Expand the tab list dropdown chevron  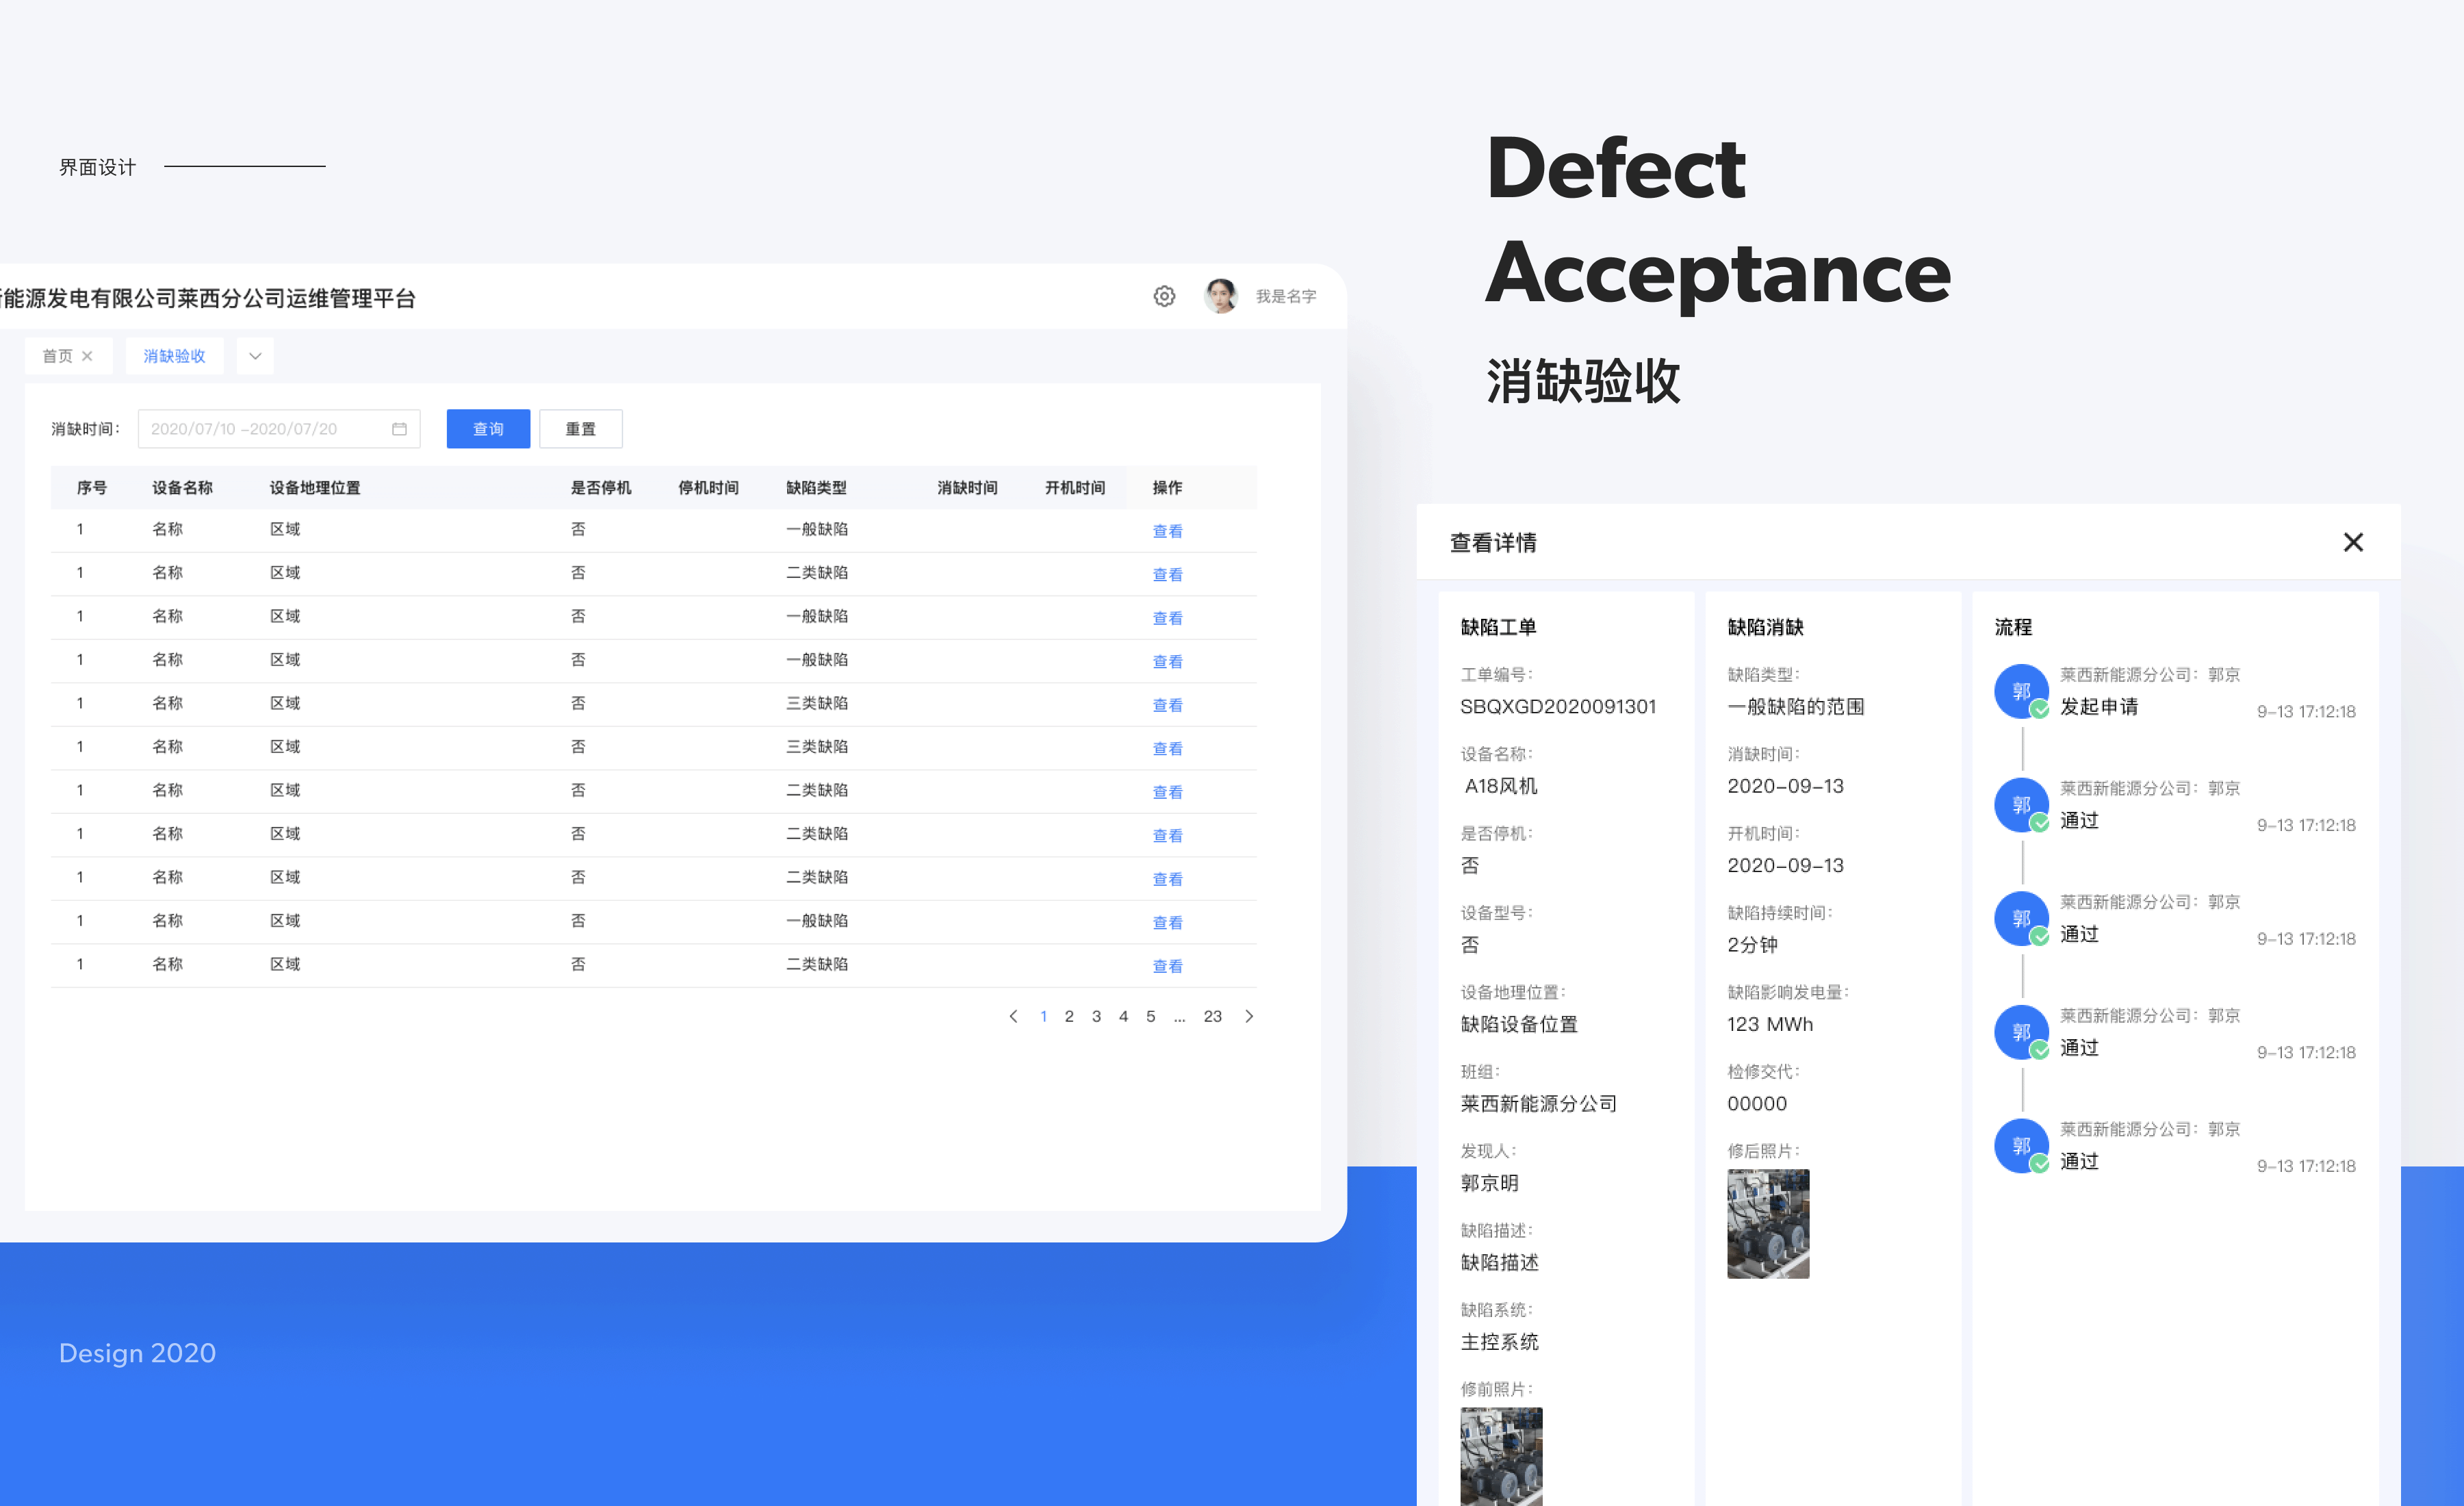click(x=255, y=356)
